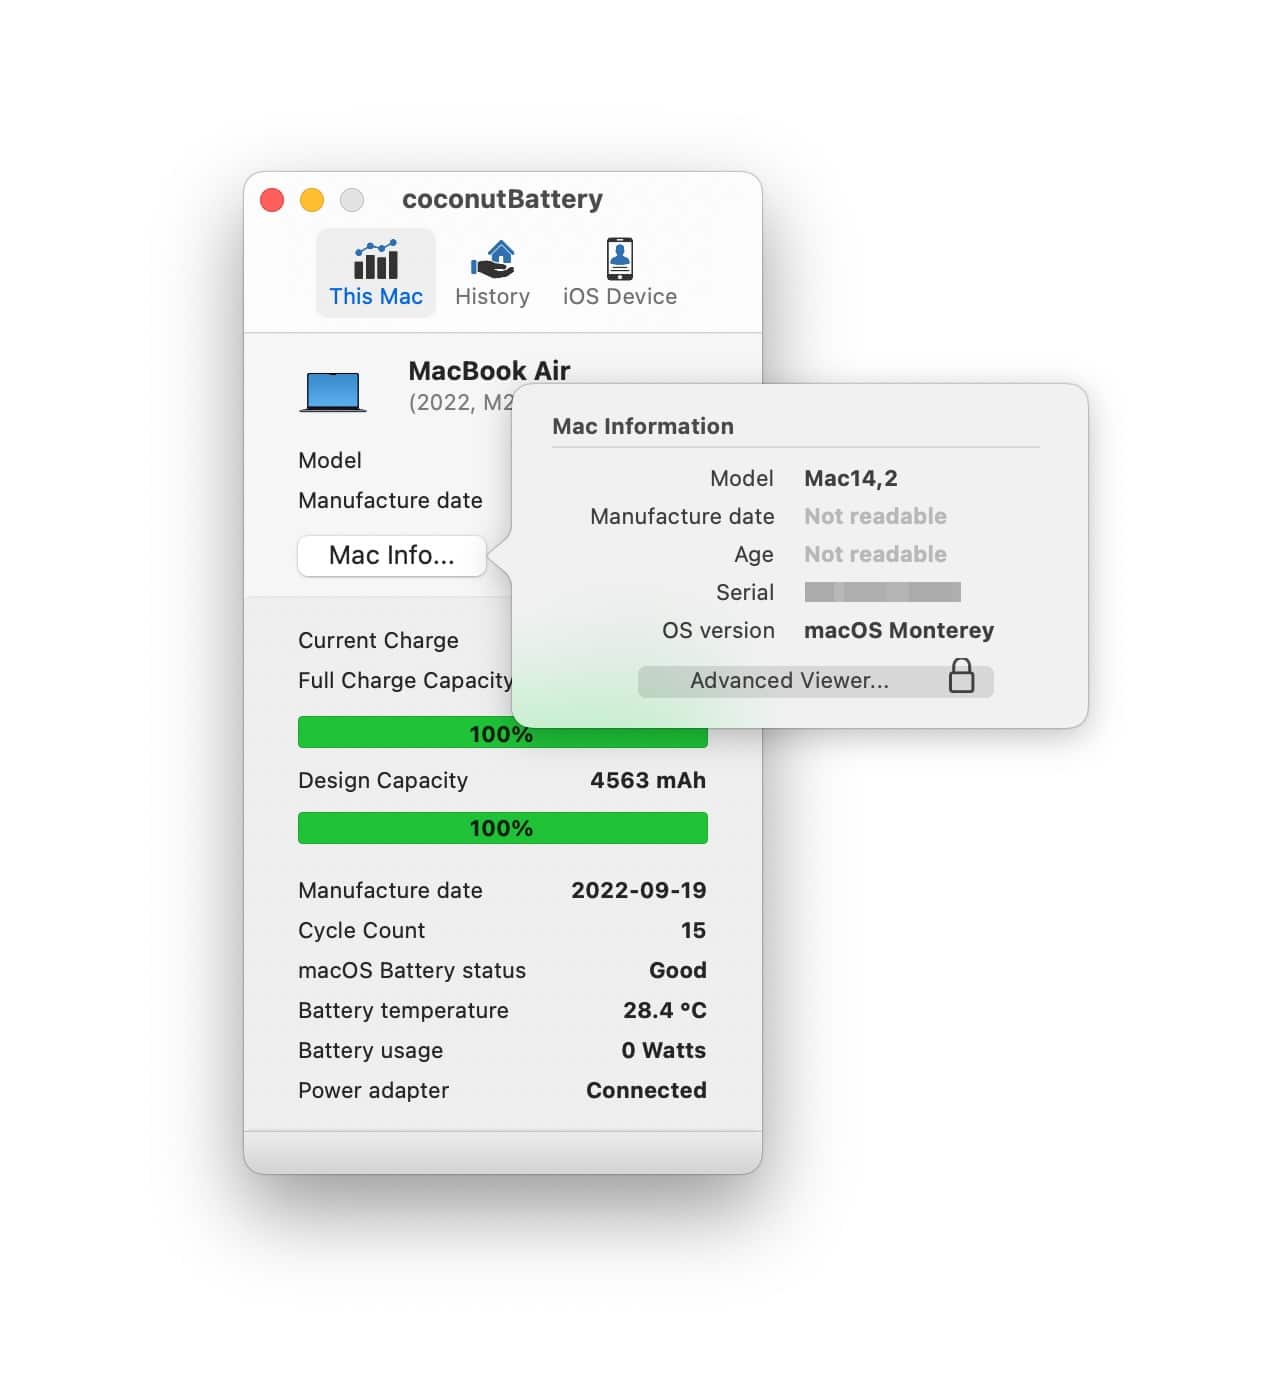Viewport: 1280px width, 1400px height.
Task: Click the 0 Watts battery usage value
Action: [x=664, y=1050]
